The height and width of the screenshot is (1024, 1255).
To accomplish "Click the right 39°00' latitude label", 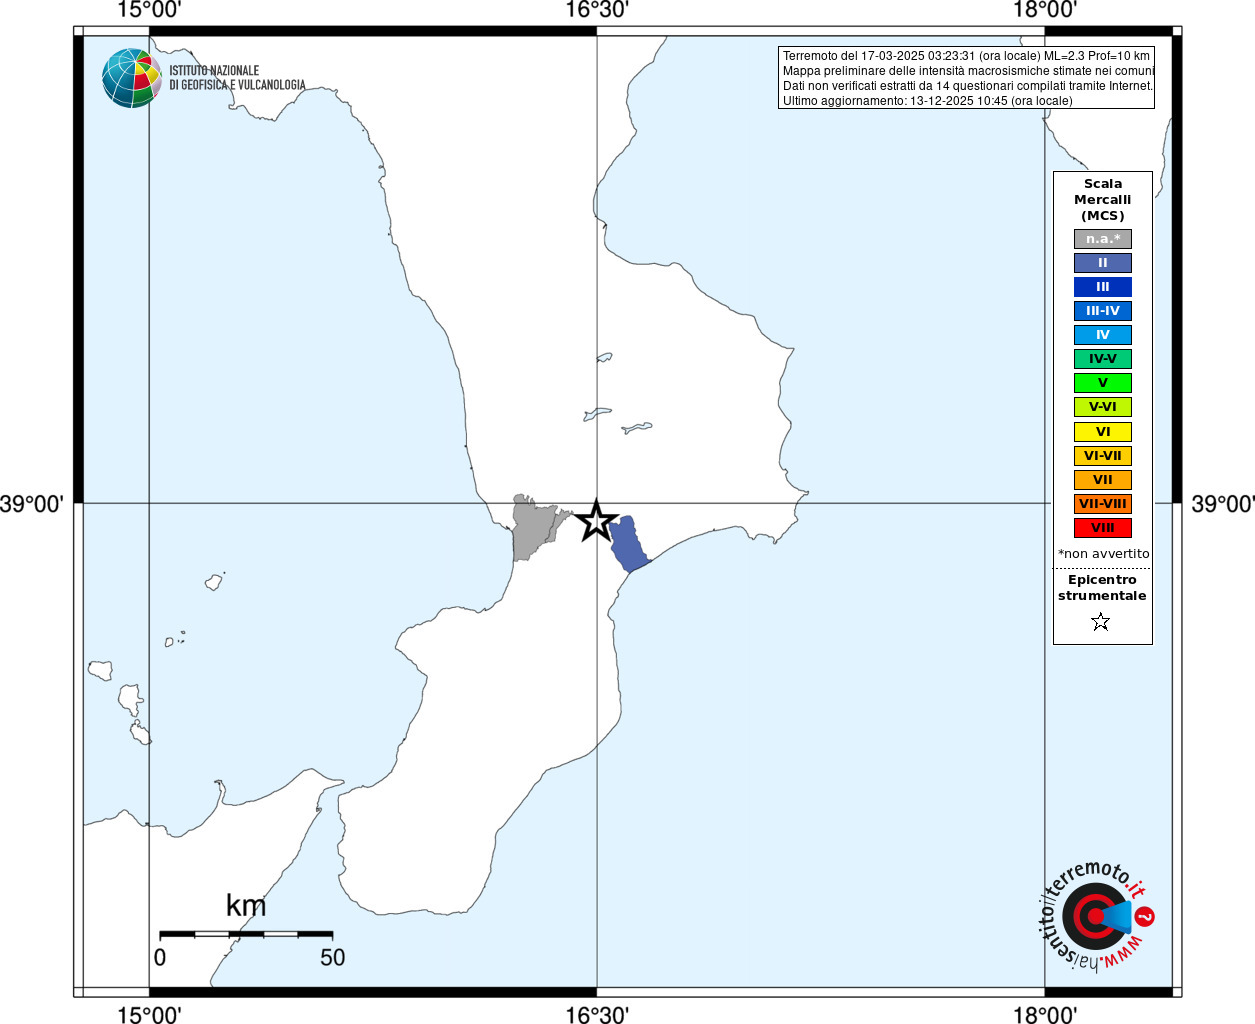I will tap(1222, 504).
